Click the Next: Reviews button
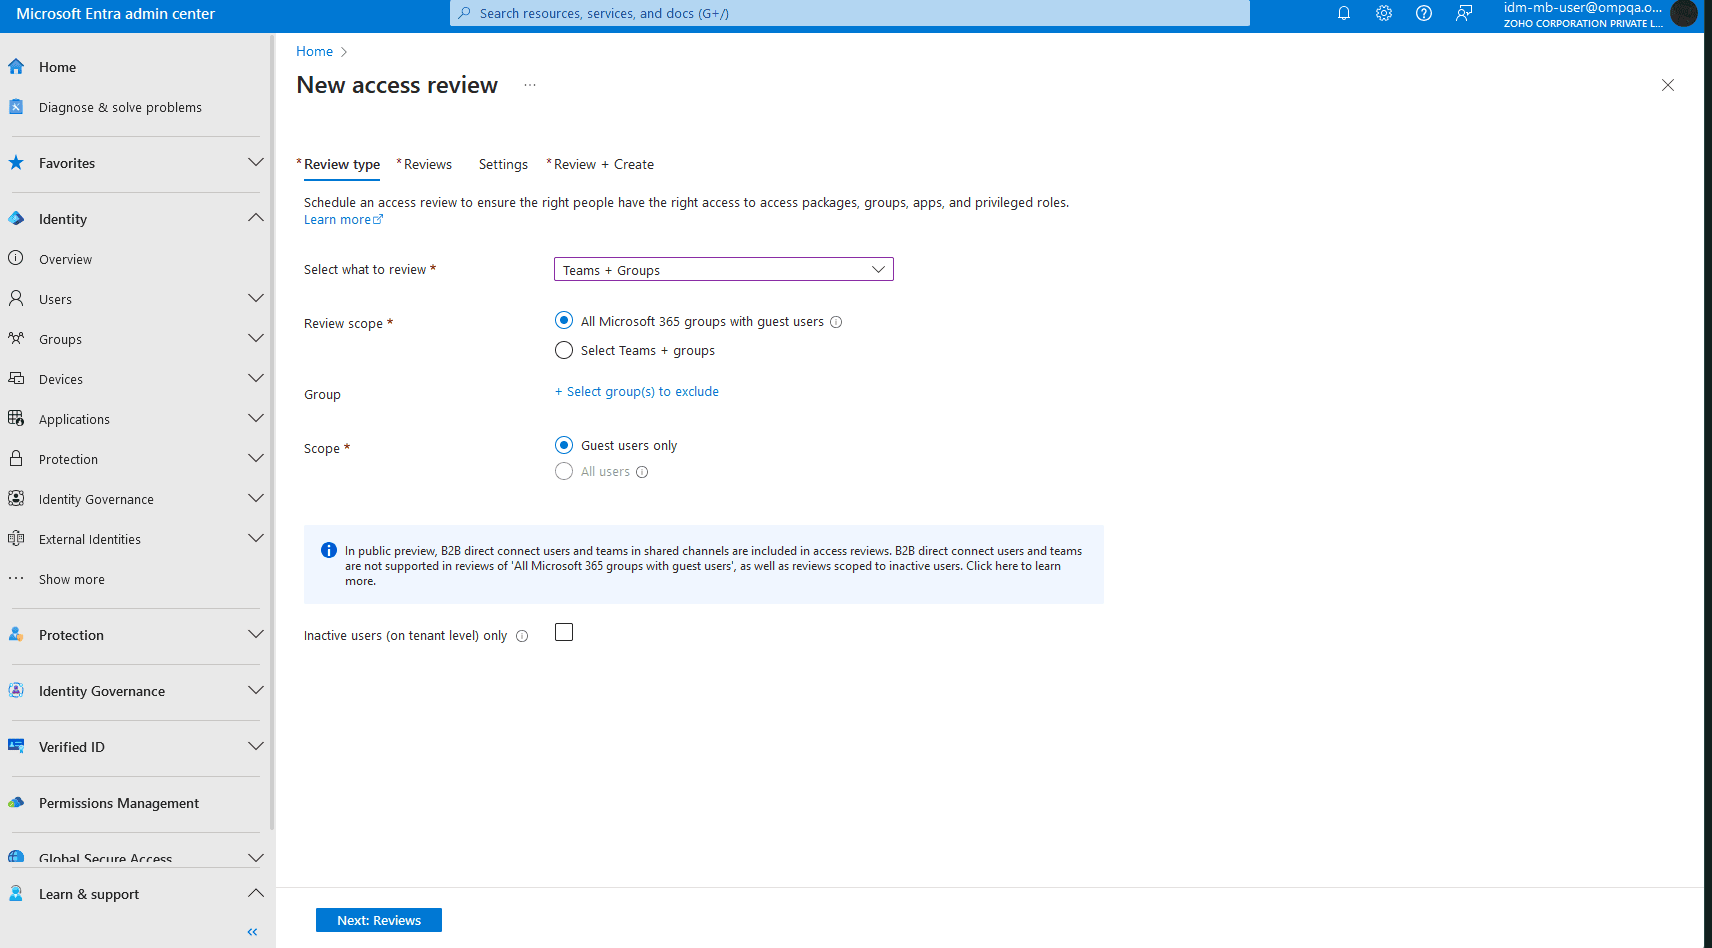This screenshot has width=1712, height=948. (378, 919)
